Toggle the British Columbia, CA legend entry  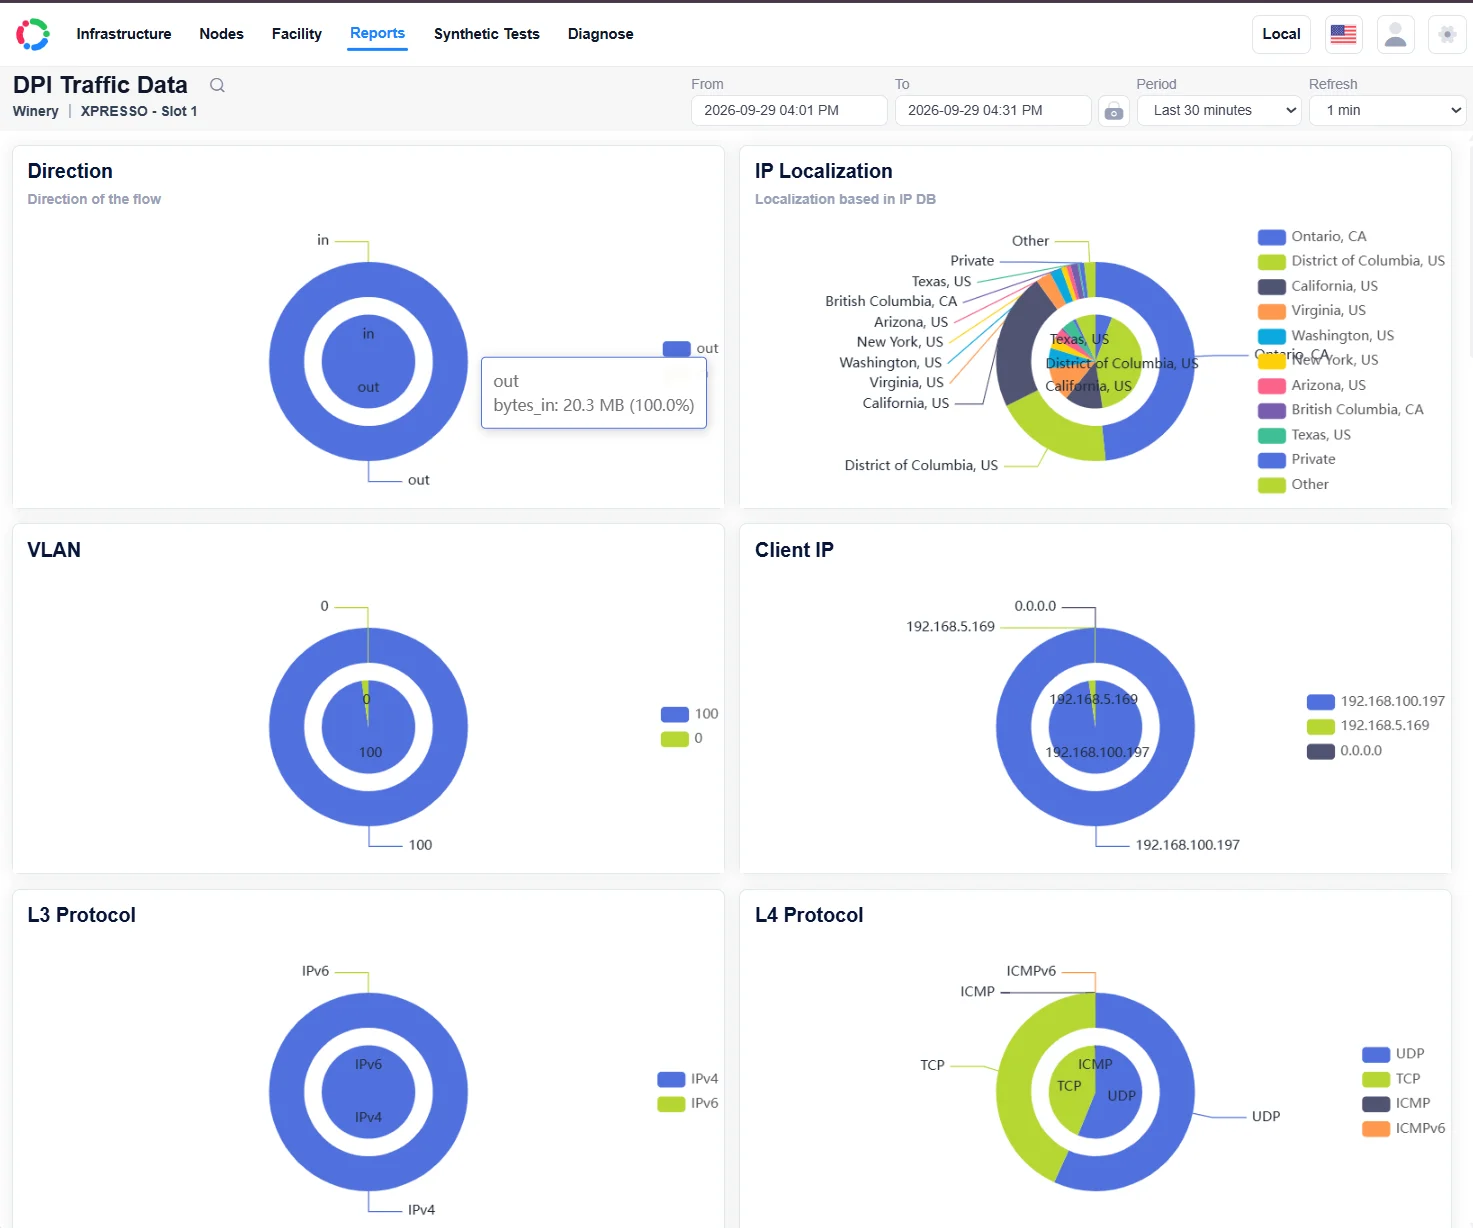pyautogui.click(x=1341, y=410)
